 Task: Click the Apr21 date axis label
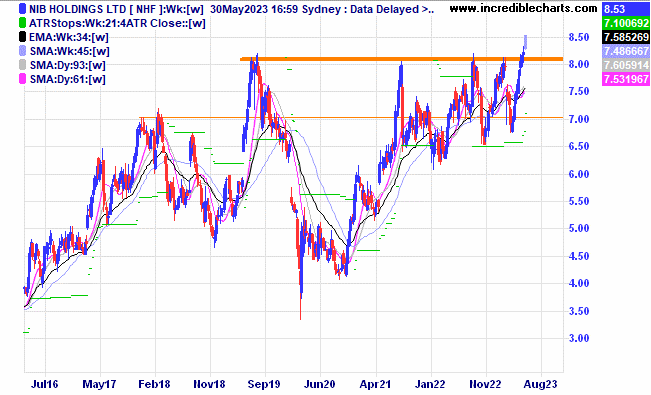coord(375,384)
